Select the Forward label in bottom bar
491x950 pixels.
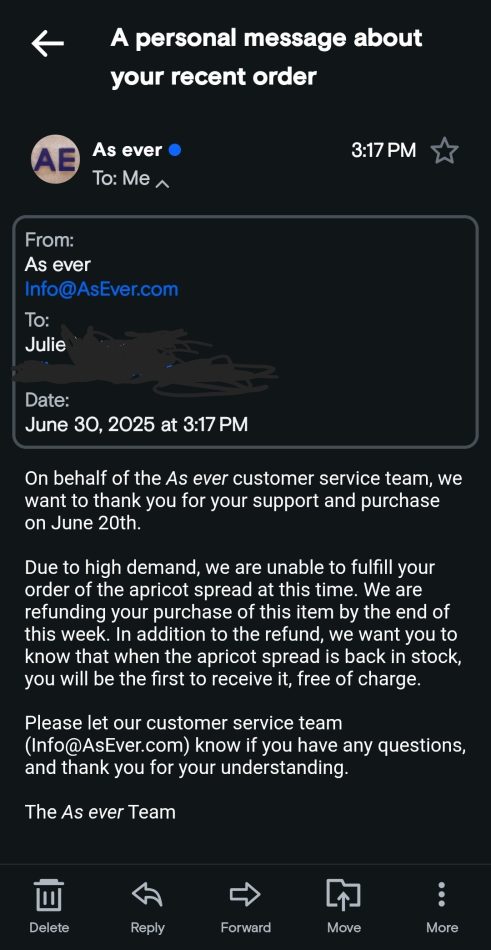(246, 928)
